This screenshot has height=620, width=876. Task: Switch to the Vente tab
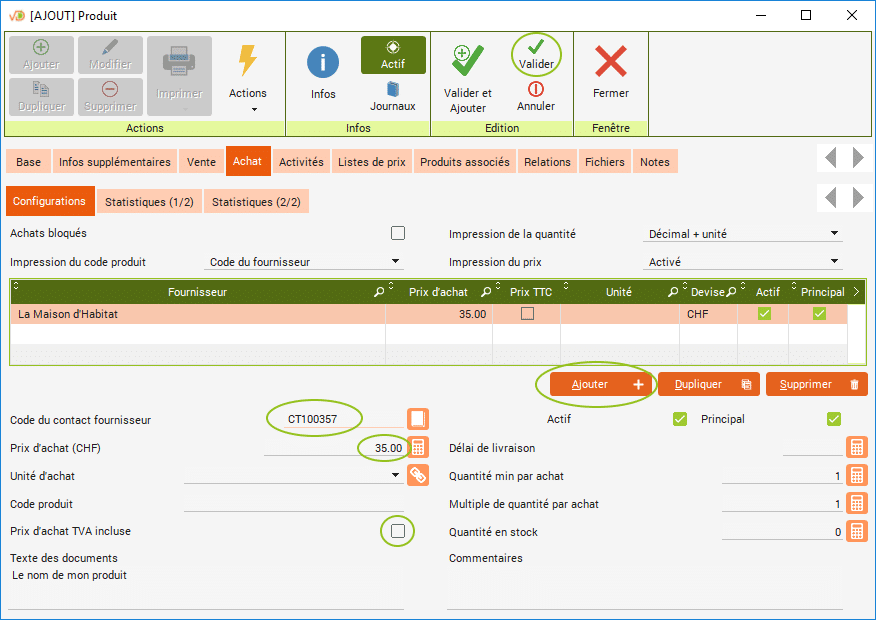(x=201, y=162)
